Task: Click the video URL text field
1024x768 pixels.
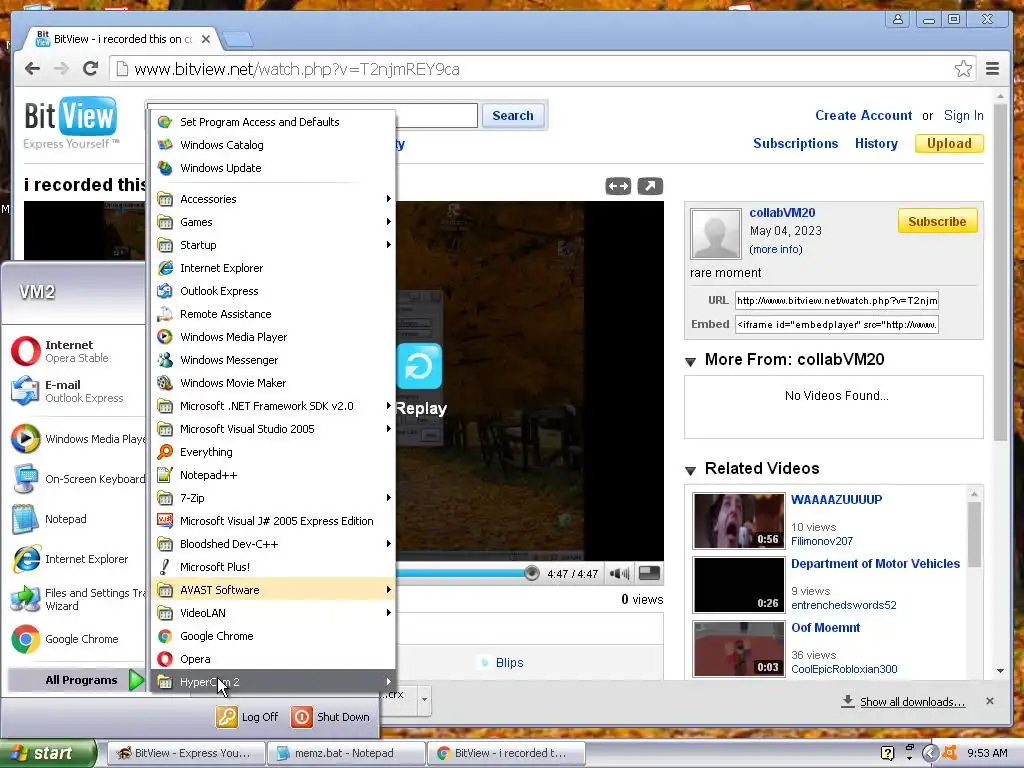Action: 837,300
